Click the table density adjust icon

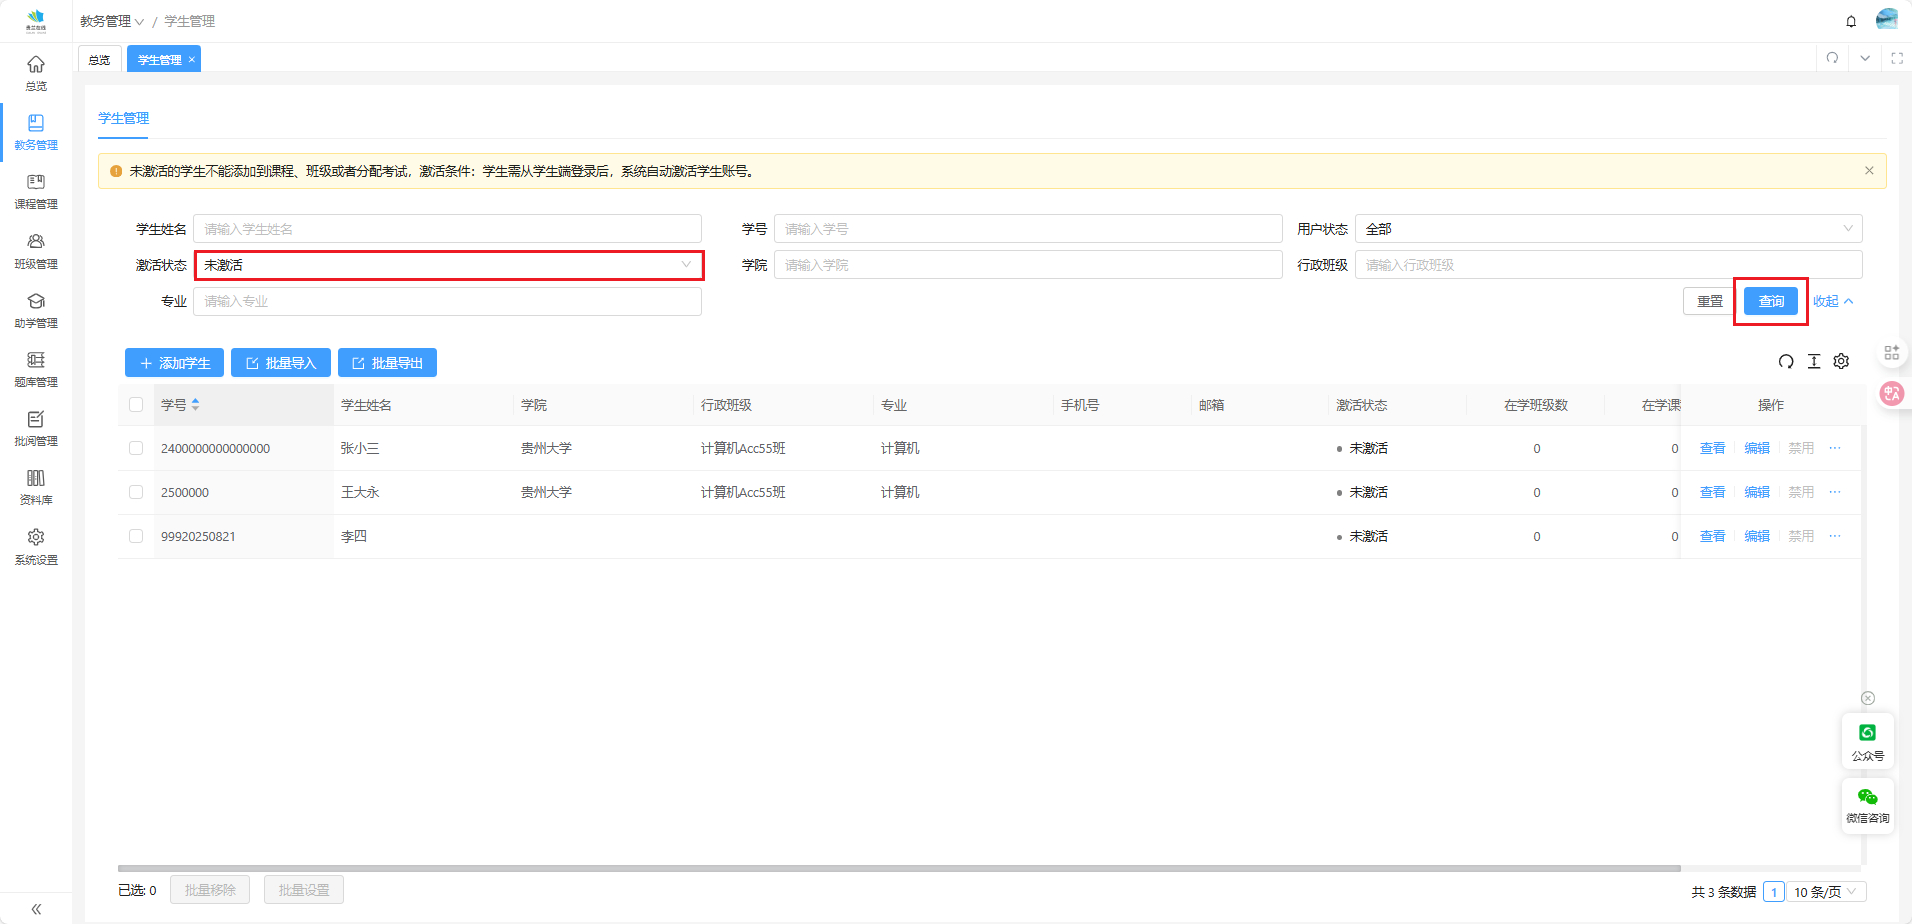tap(1814, 362)
